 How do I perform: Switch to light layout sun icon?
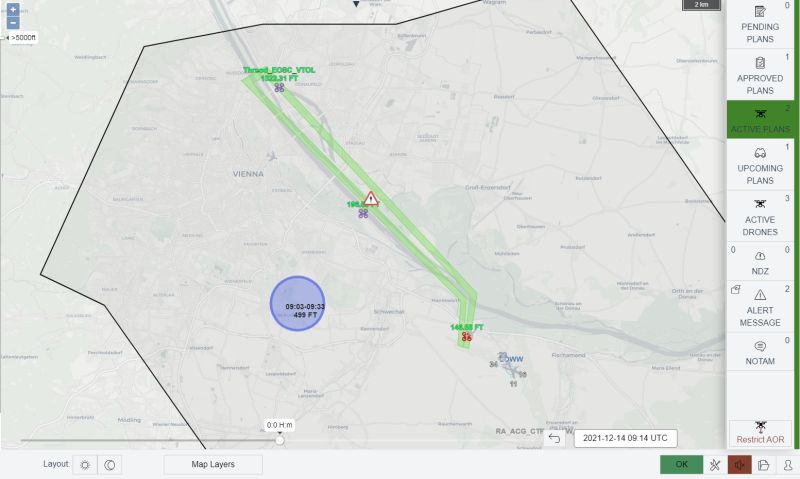tap(85, 465)
